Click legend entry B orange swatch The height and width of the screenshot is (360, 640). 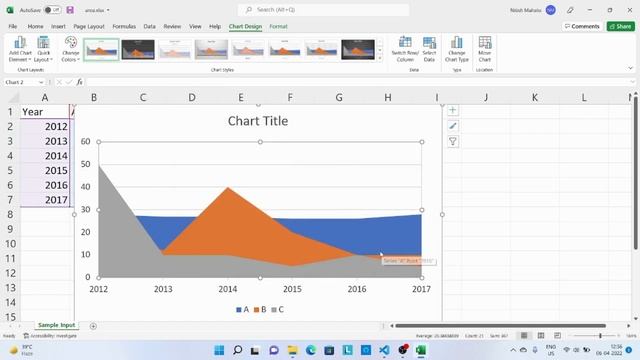256,310
